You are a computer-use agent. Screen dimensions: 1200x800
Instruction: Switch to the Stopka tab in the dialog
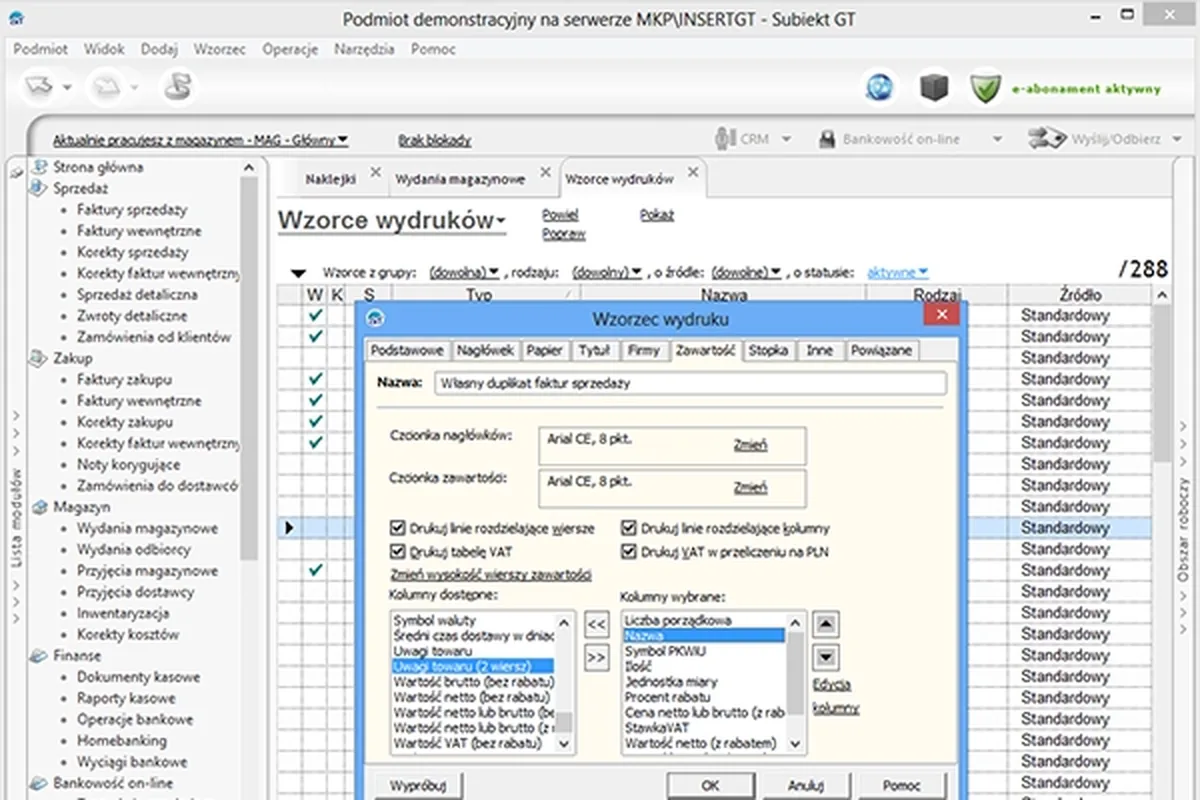(x=769, y=350)
